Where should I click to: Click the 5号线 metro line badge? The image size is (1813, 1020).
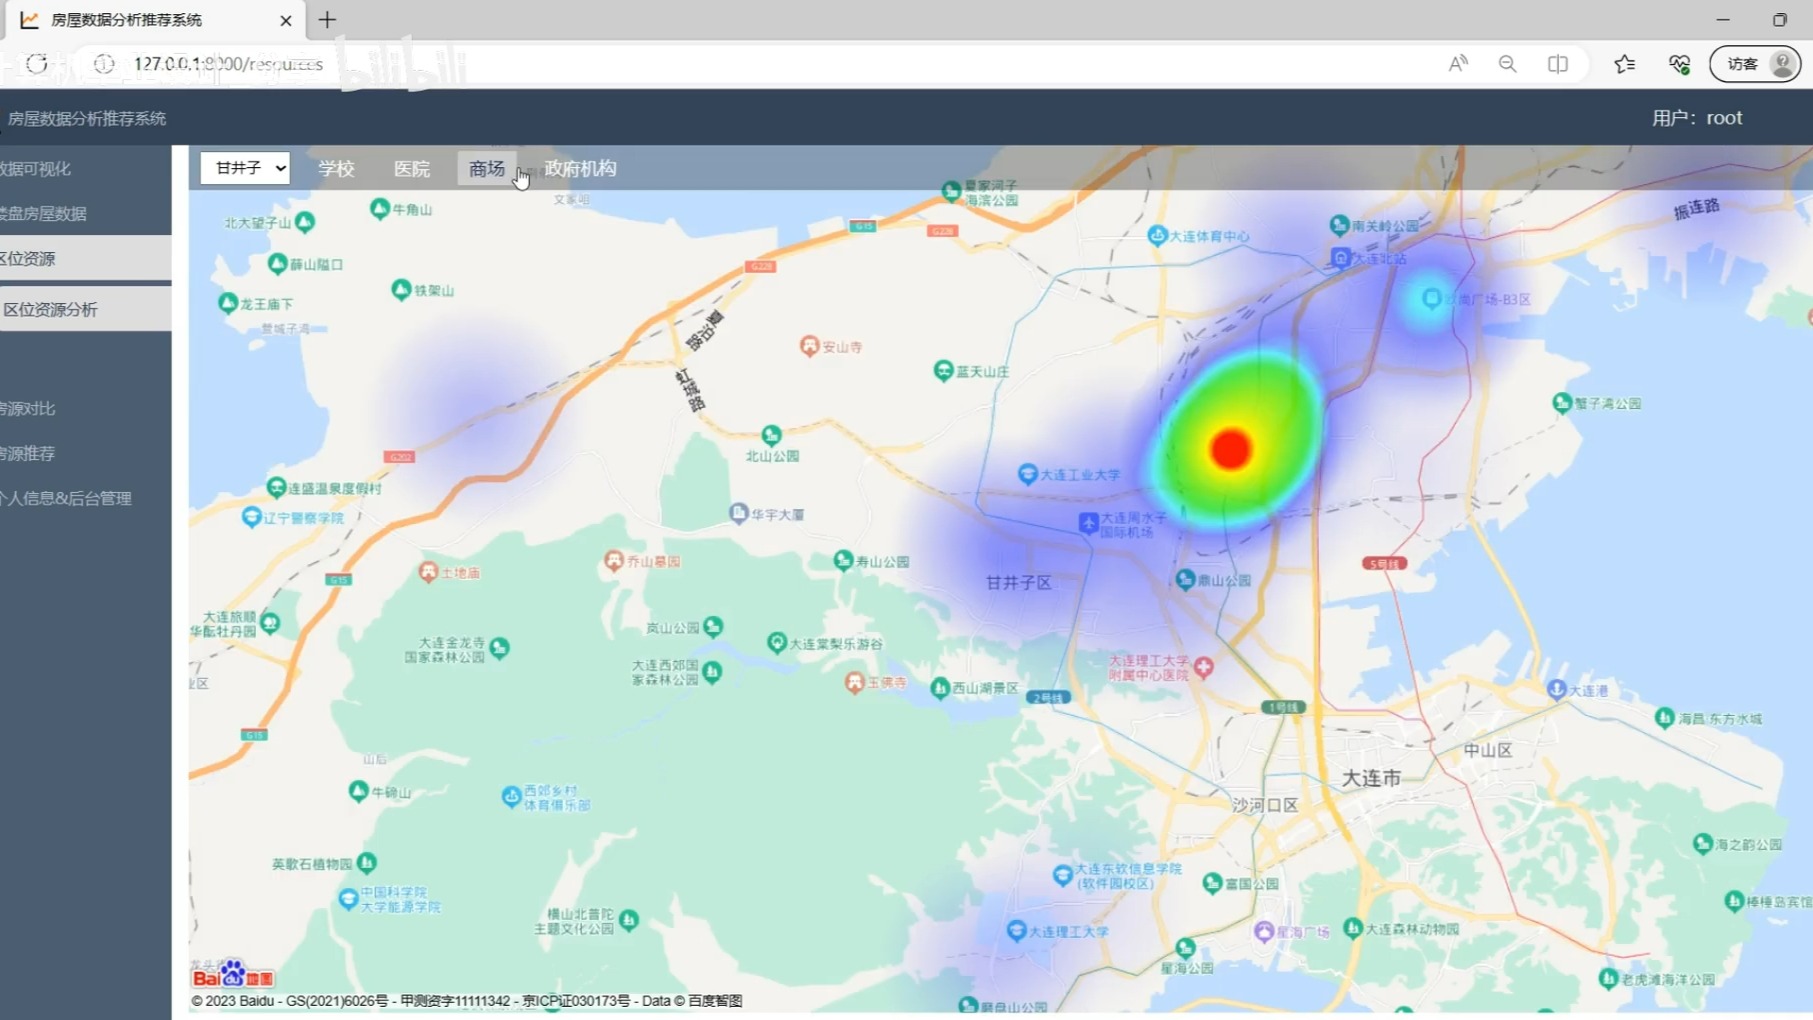(x=1384, y=564)
